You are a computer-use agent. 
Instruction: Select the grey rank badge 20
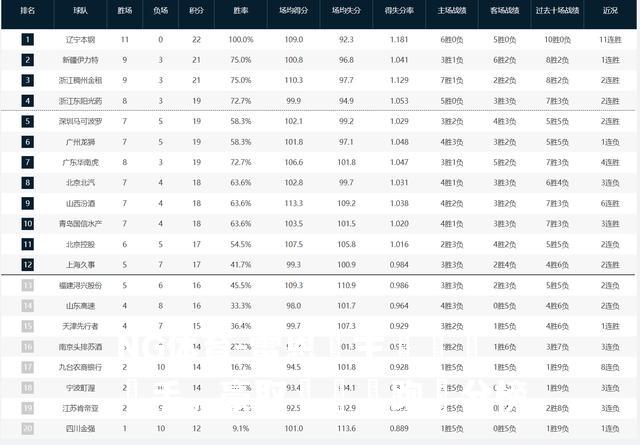27,428
